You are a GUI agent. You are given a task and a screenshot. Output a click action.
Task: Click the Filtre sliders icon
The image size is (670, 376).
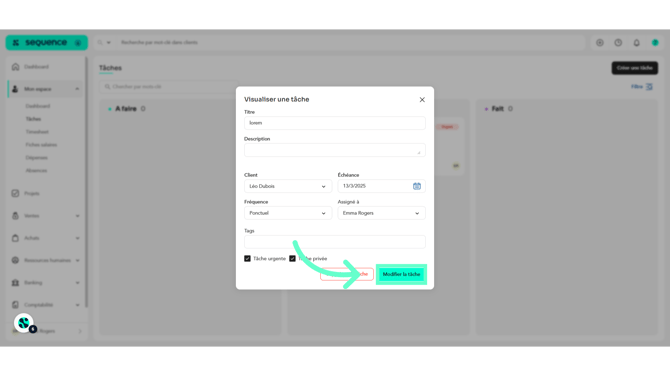tap(649, 87)
